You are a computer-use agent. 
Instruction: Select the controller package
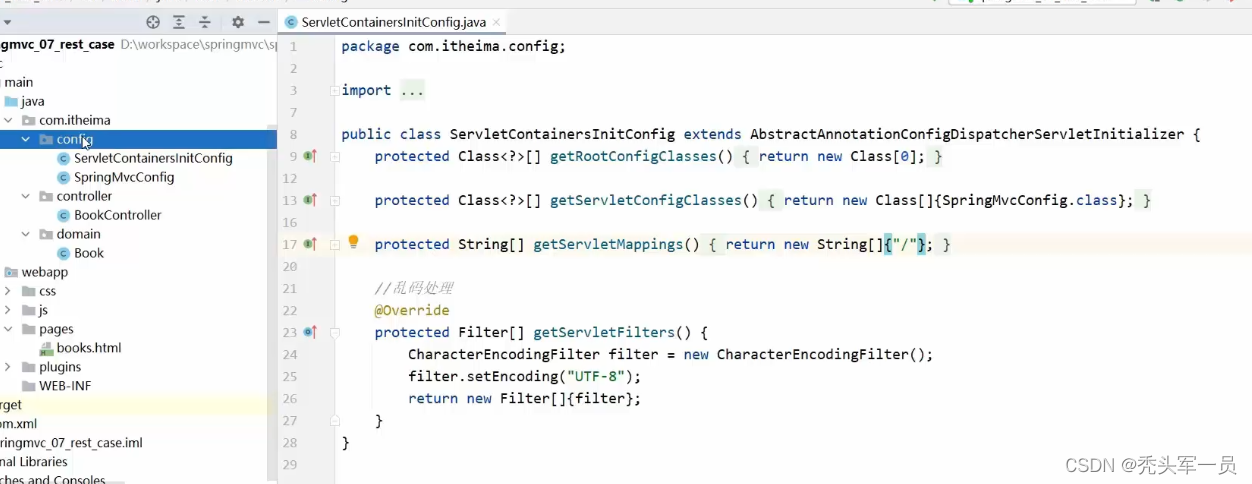pos(85,196)
